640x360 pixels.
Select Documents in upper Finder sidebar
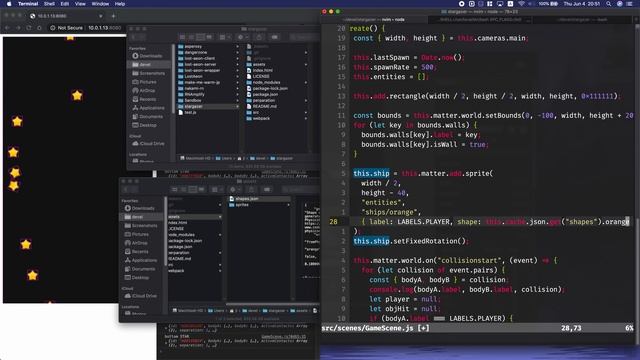click(147, 117)
